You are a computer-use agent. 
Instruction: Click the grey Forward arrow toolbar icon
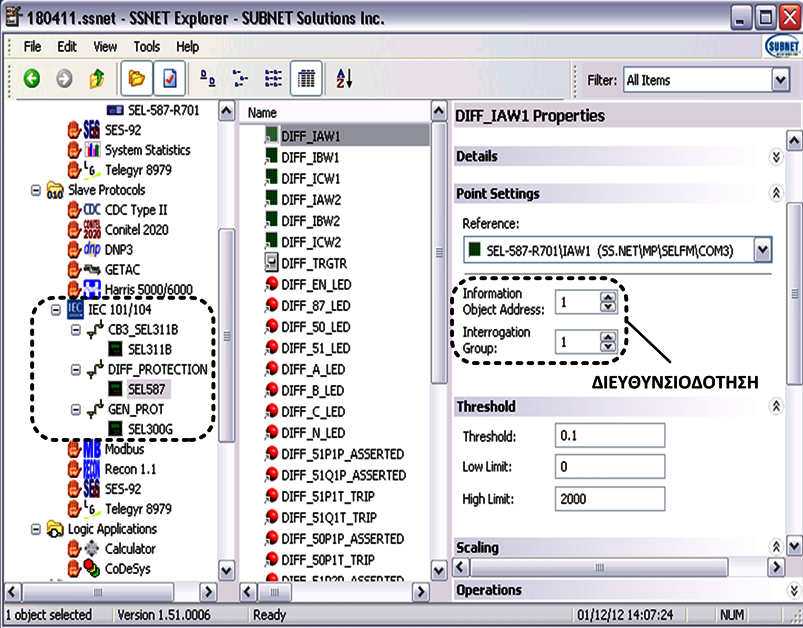(x=64, y=78)
